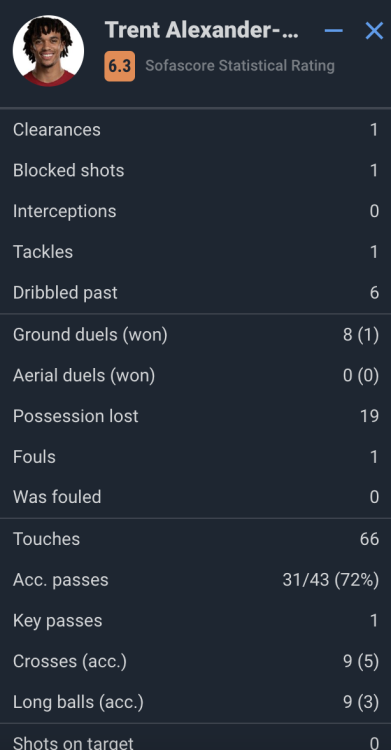391x750 pixels.
Task: Click the Fouls stat row
Action: 195,457
